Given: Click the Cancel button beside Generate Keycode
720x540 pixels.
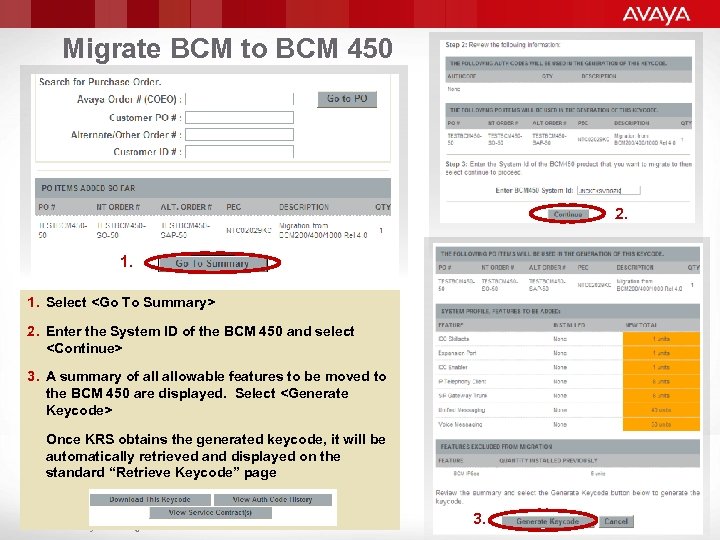Looking at the screenshot, I should [616, 521].
